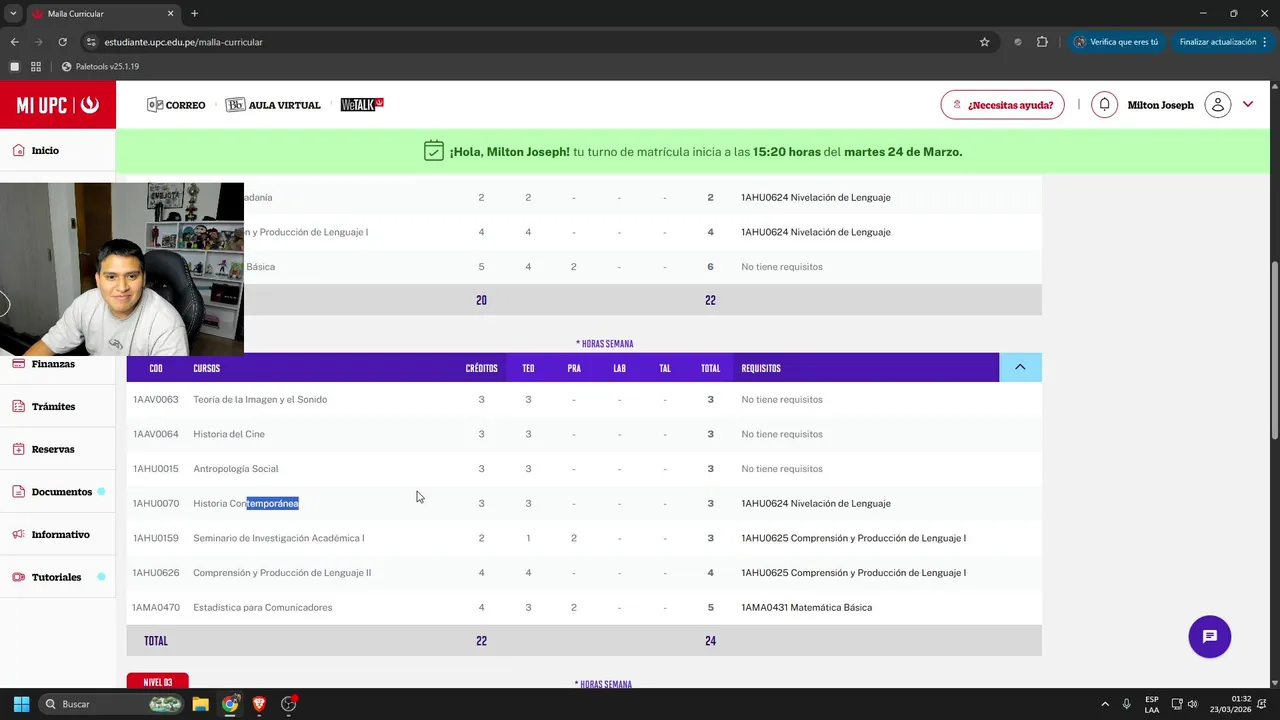Open the tab search dropdown
Image resolution: width=1280 pixels, height=720 pixels.
[13, 14]
